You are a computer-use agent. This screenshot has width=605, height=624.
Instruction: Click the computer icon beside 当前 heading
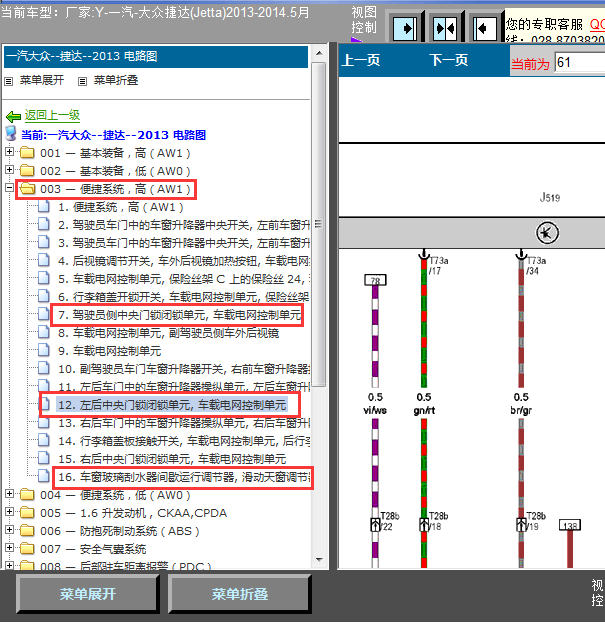[x=12, y=134]
